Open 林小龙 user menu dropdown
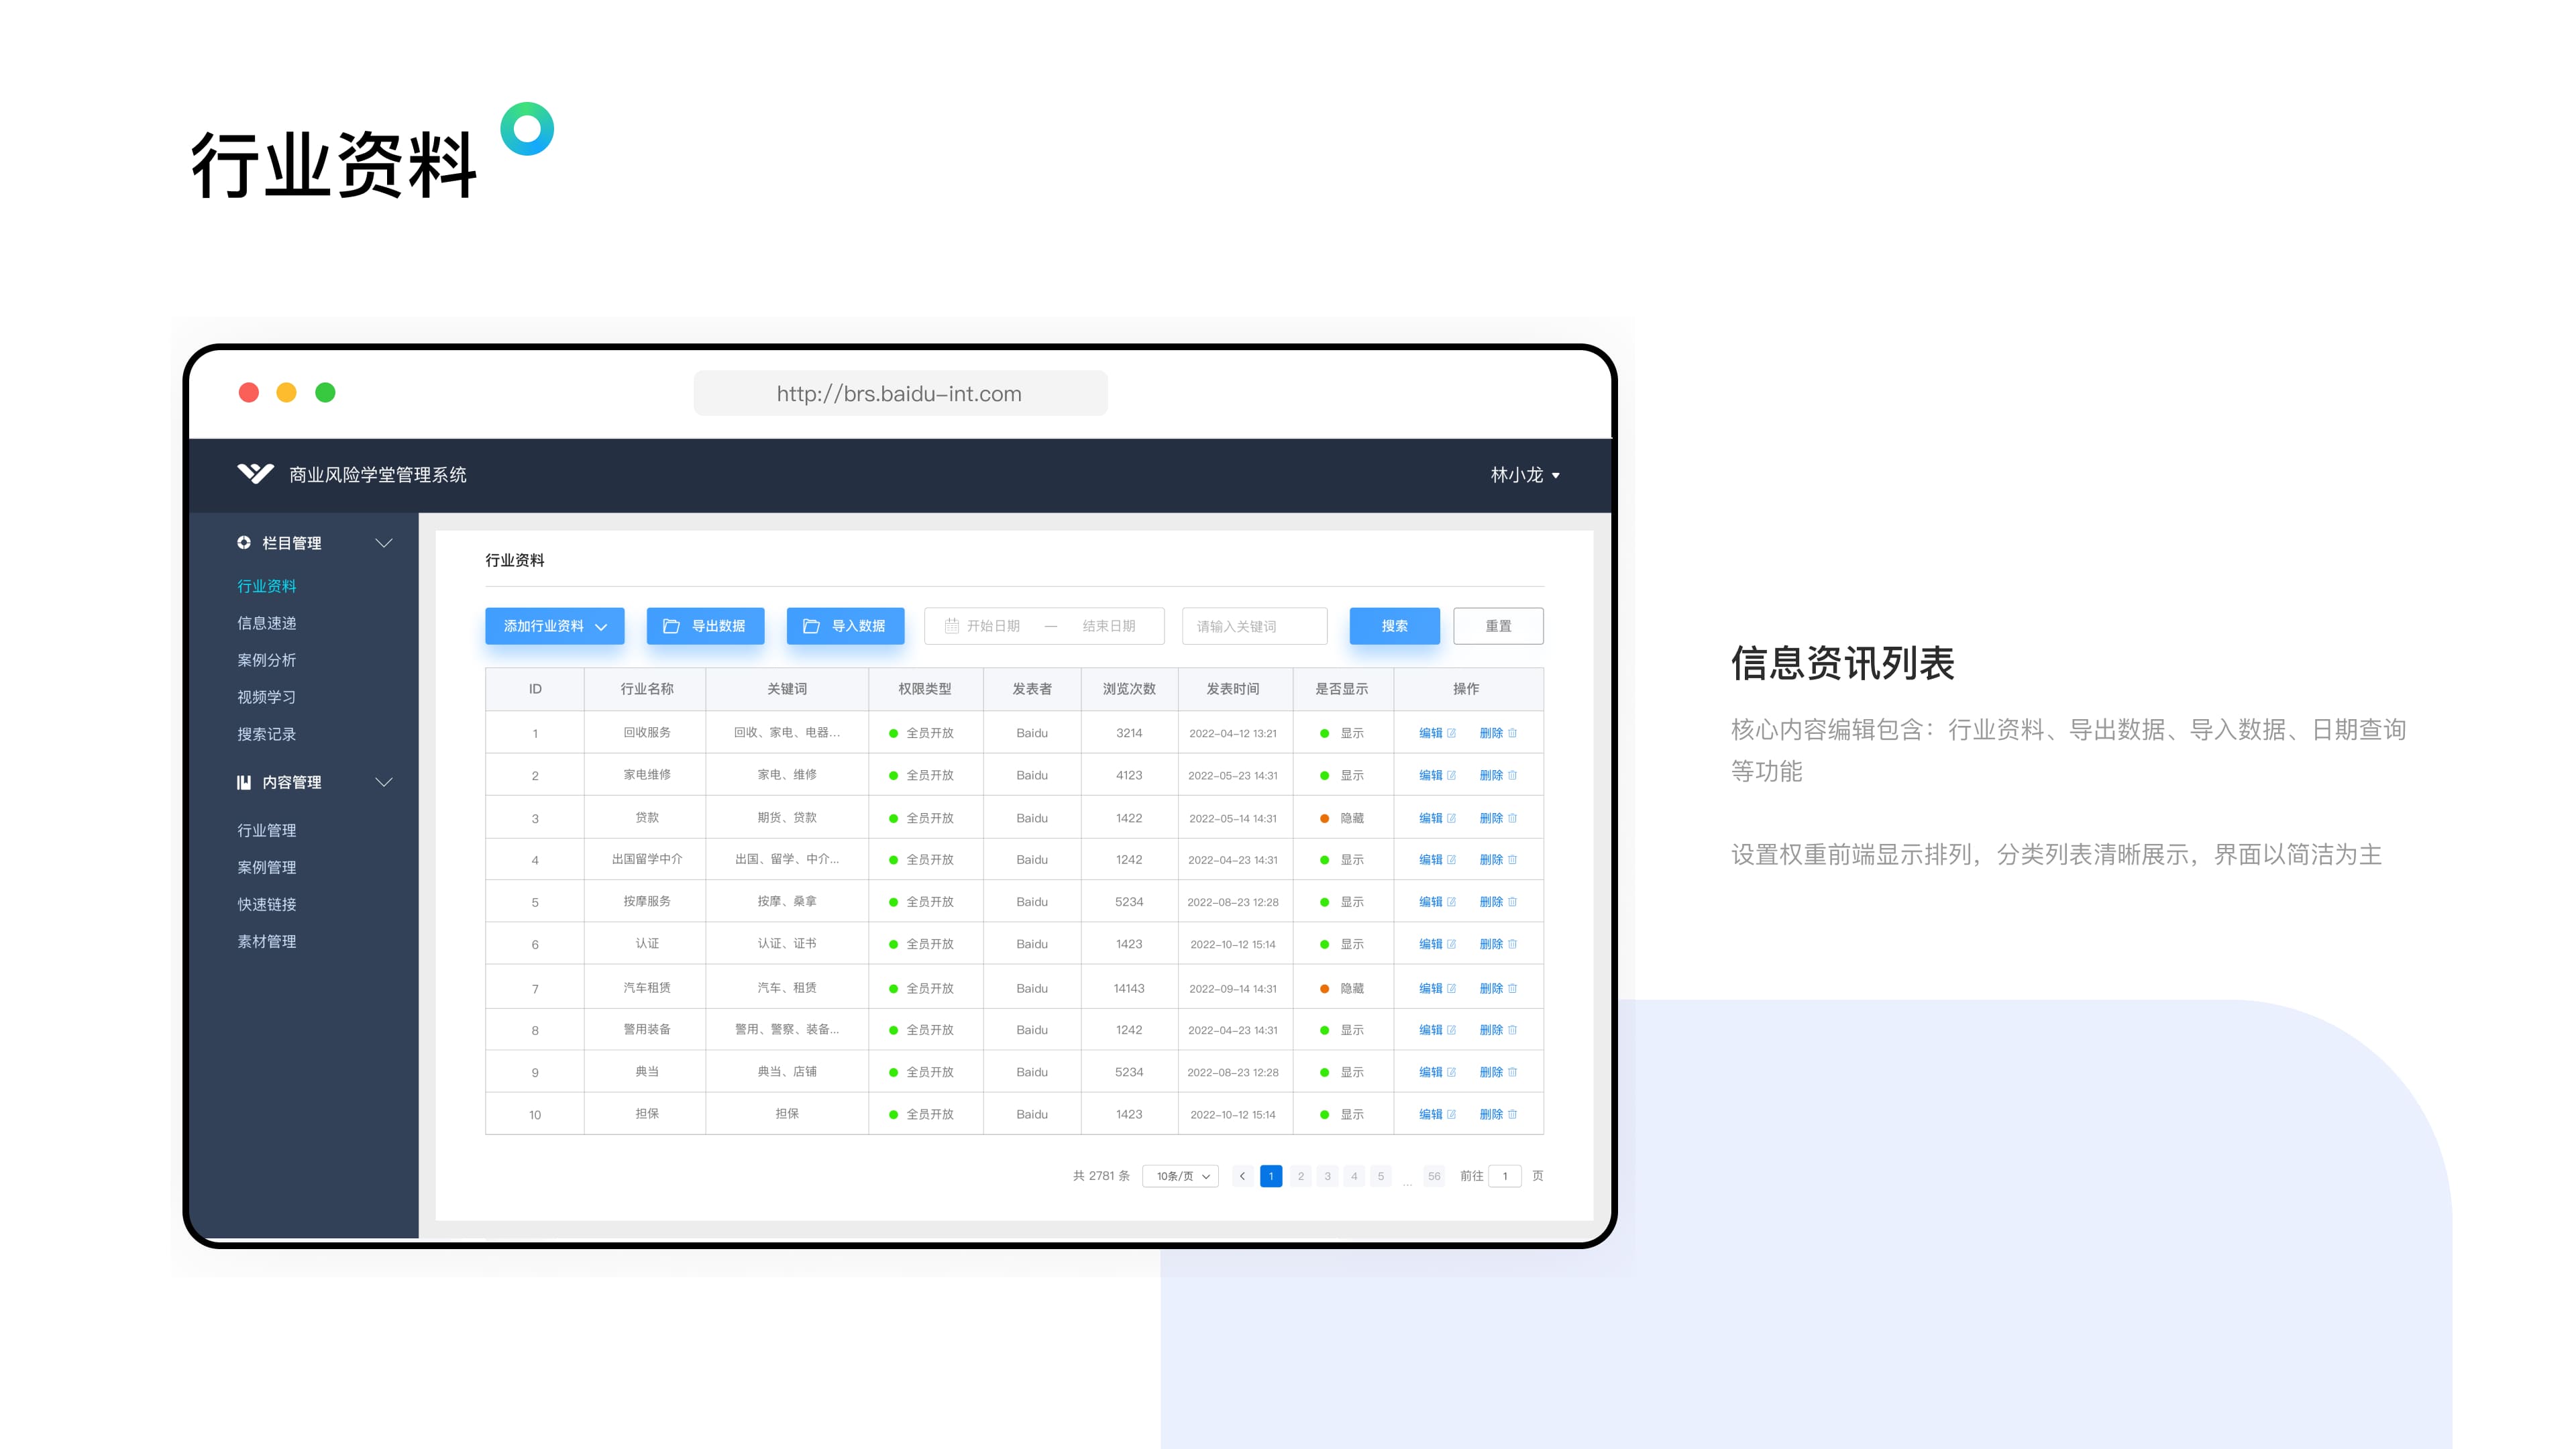 coord(1524,475)
